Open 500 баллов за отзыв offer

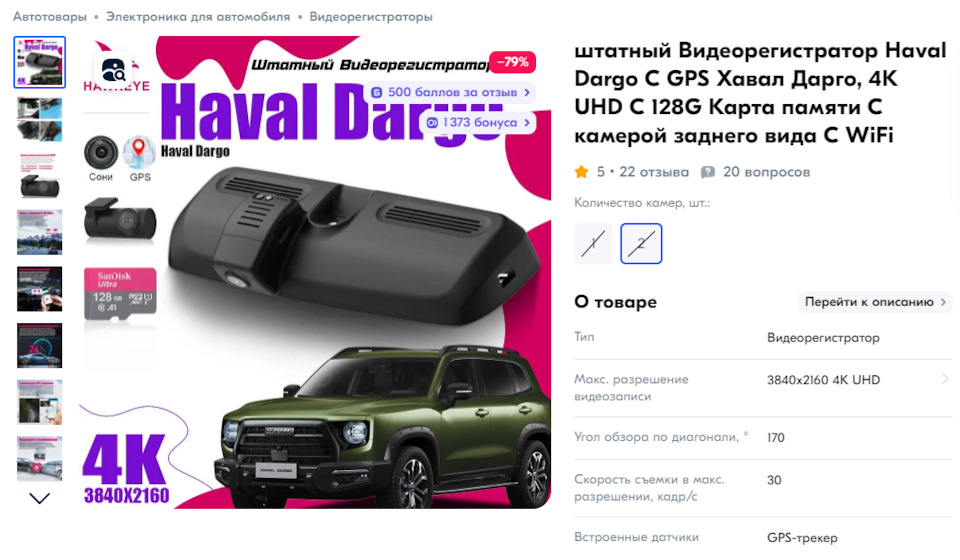pyautogui.click(x=451, y=92)
